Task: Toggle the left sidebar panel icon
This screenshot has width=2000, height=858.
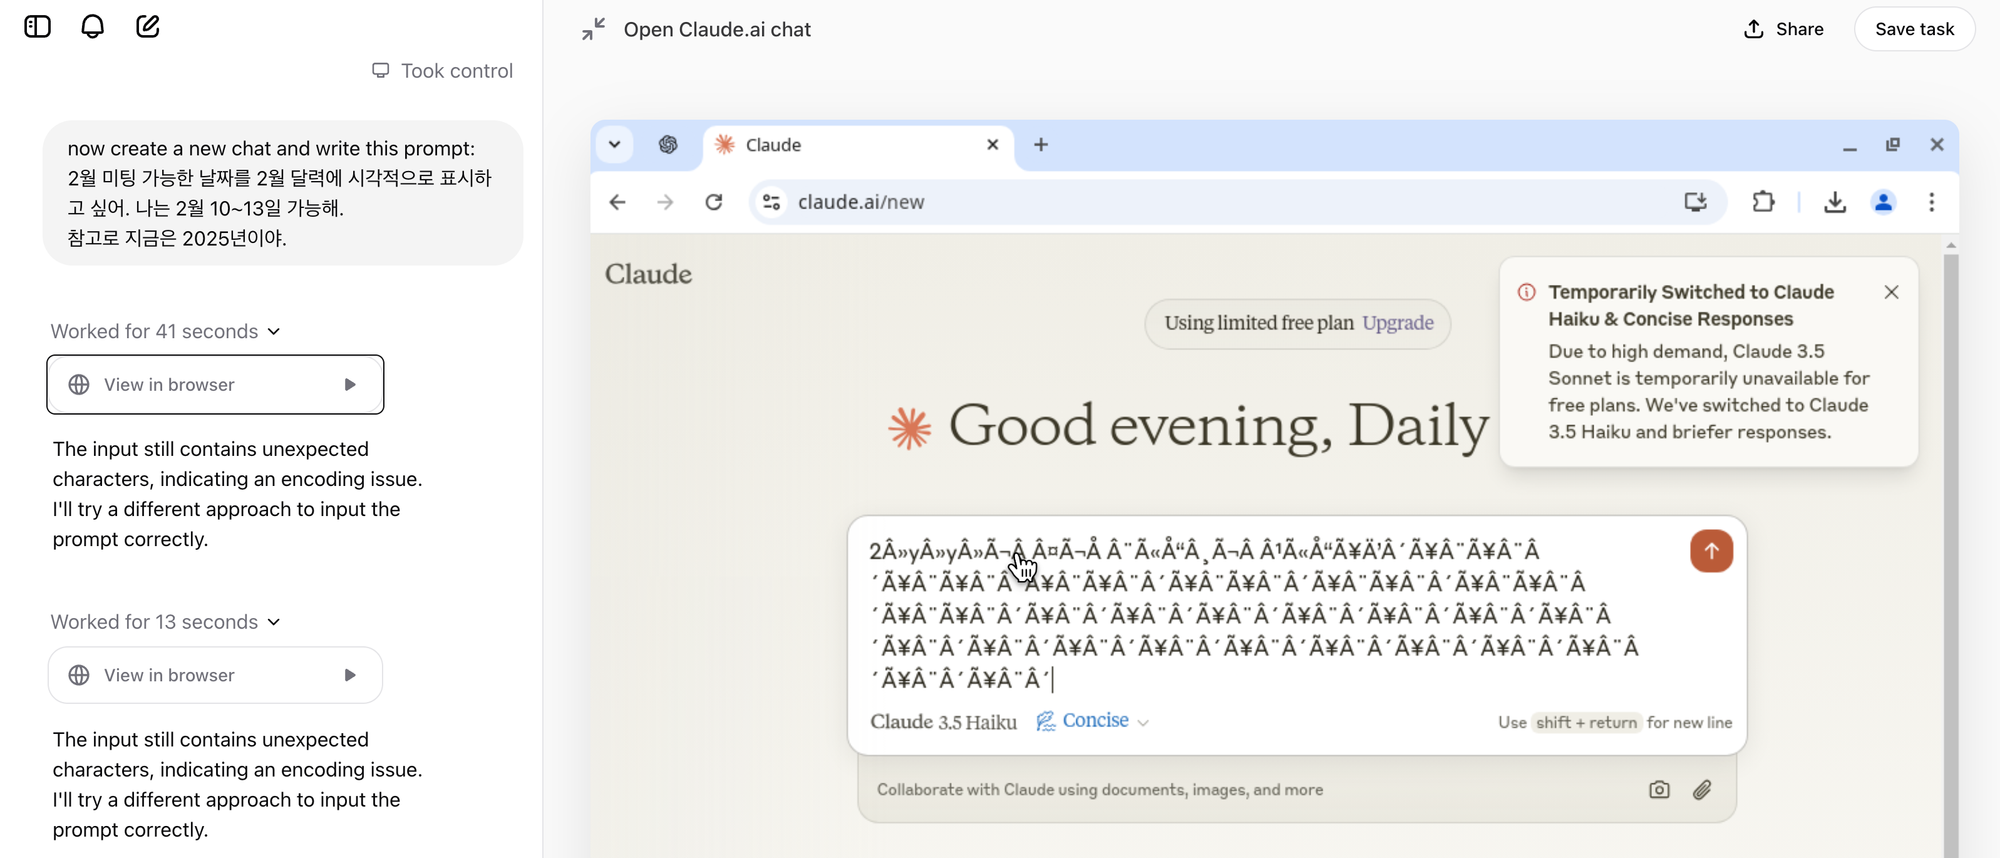Action: pos(37,26)
